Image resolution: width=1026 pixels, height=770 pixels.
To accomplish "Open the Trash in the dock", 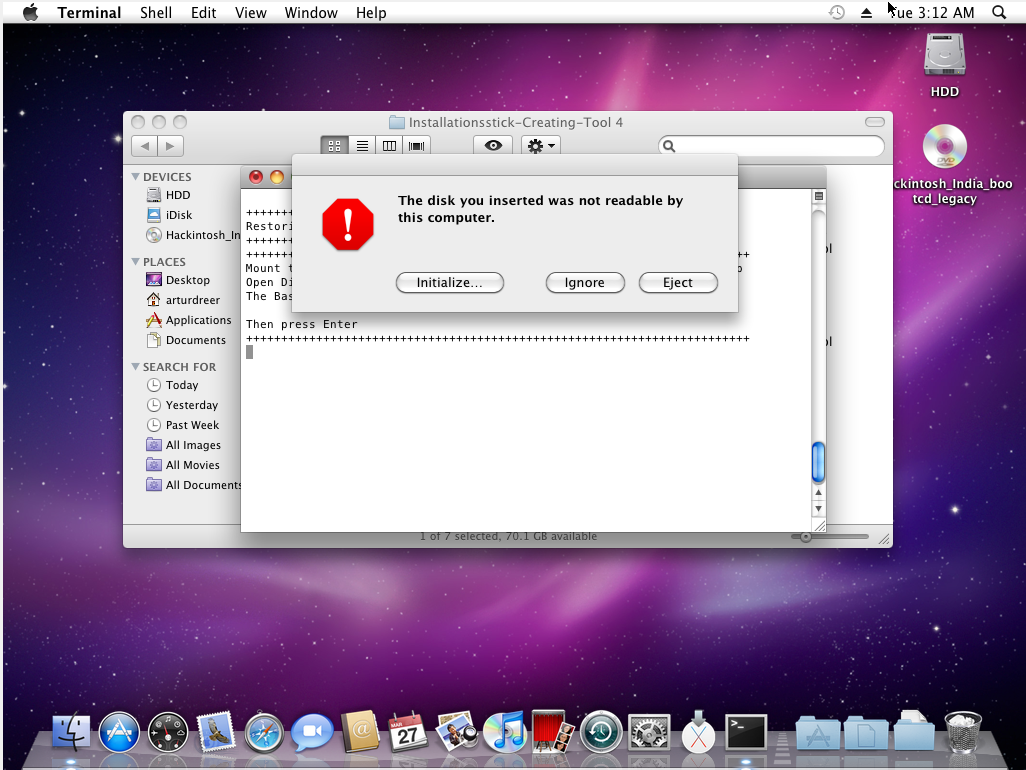I will (963, 733).
